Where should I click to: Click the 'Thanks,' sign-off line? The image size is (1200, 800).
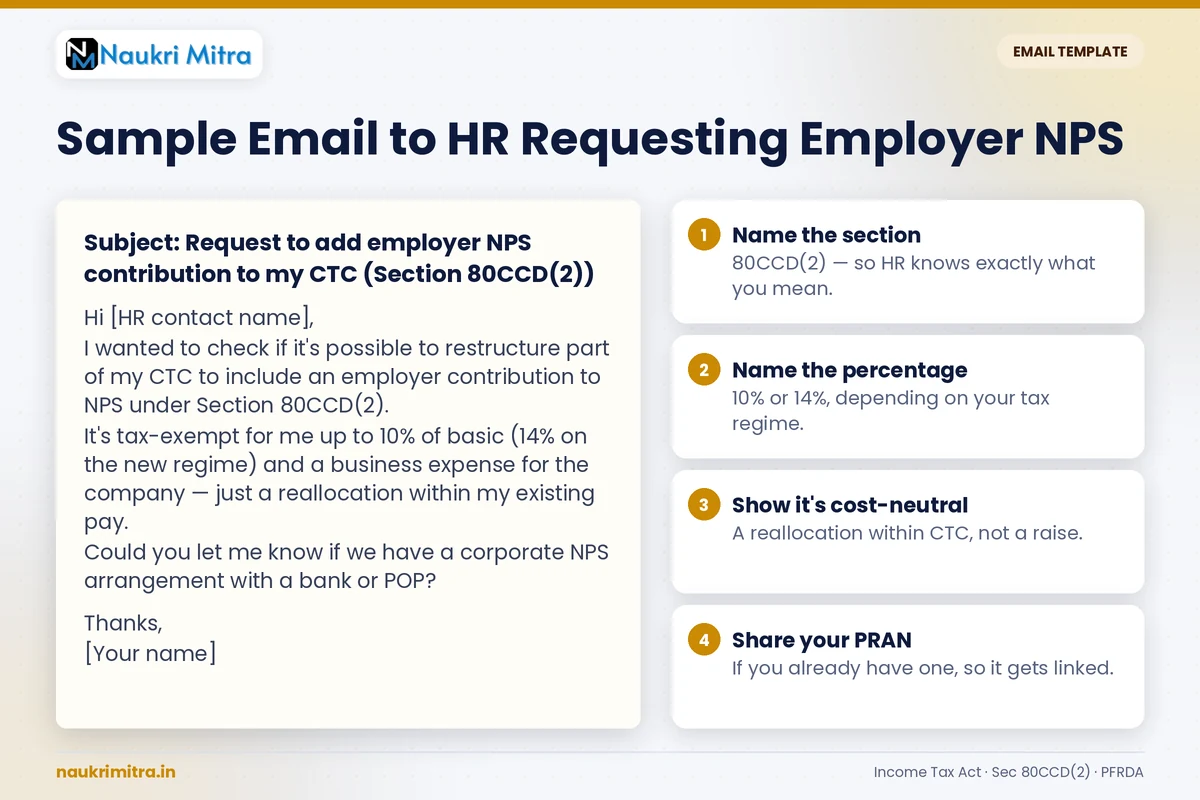pos(123,623)
